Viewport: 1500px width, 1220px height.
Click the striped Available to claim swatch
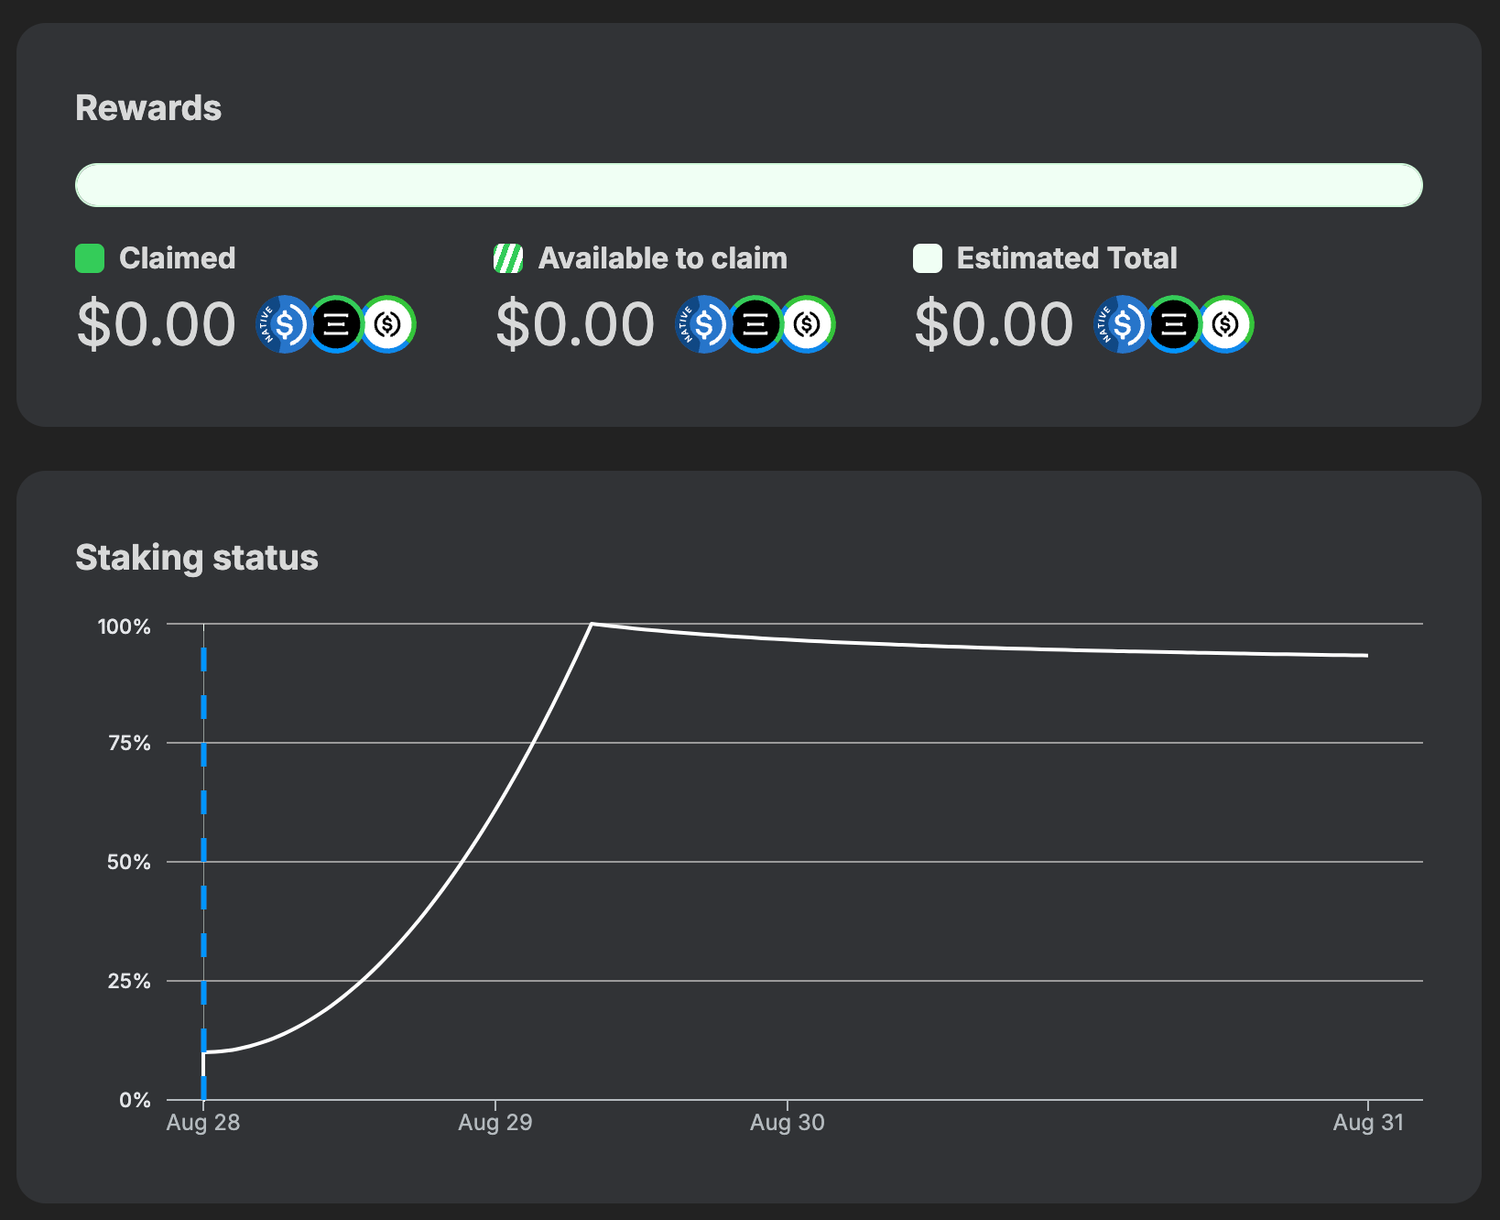508,259
